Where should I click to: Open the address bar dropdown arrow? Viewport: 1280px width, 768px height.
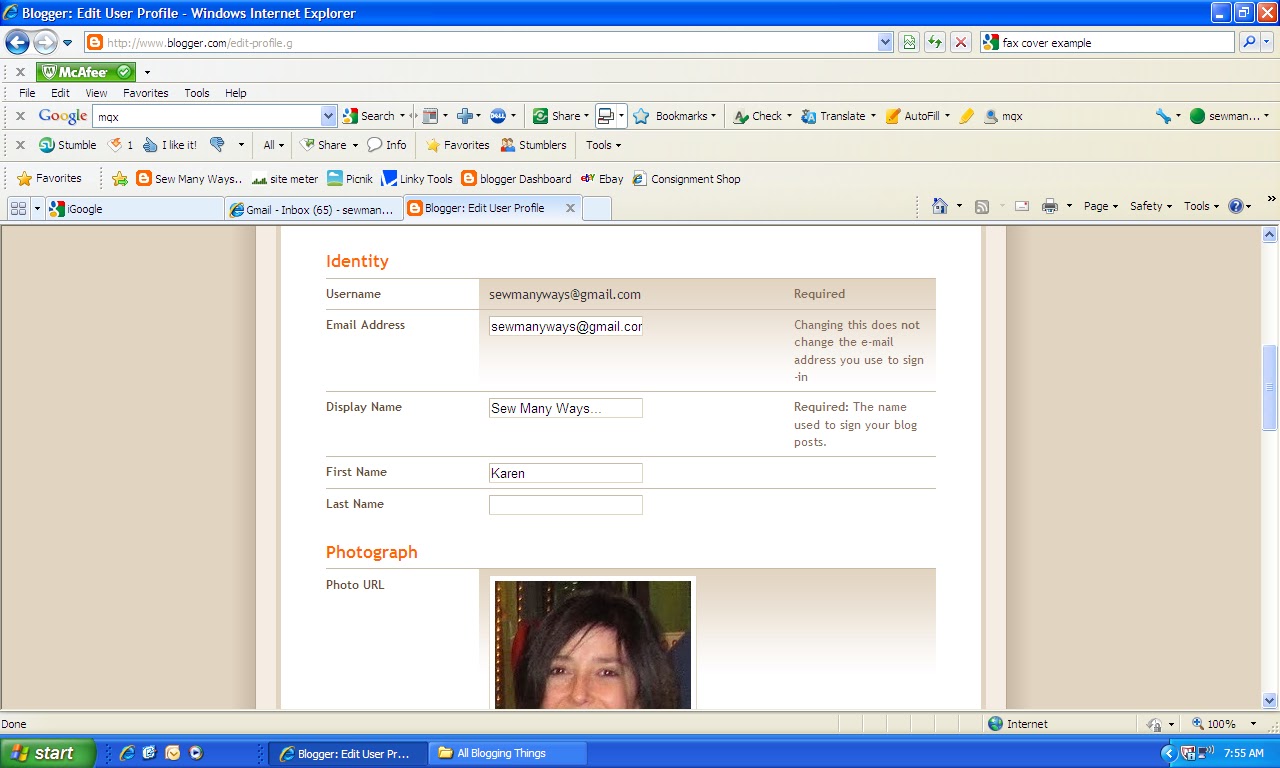point(885,42)
